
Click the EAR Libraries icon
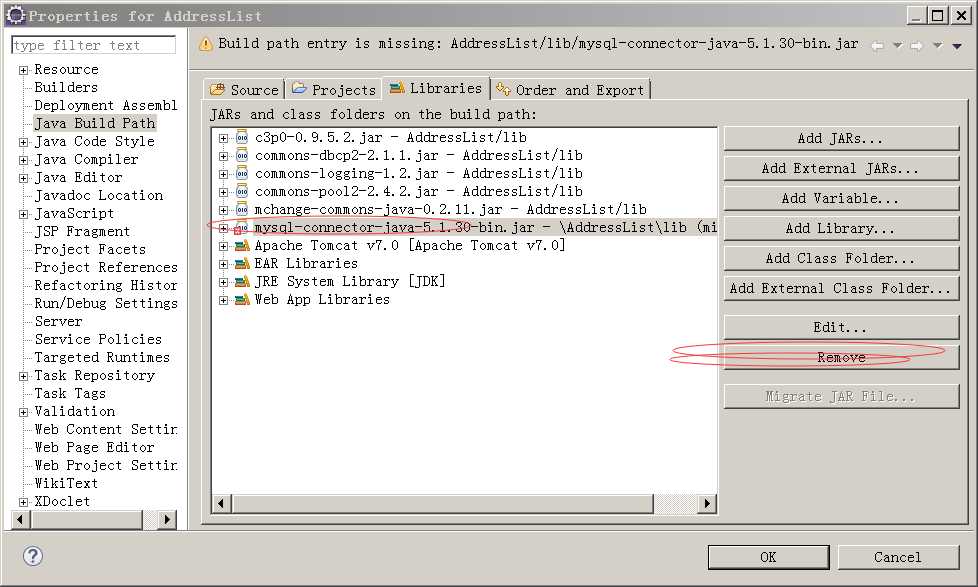[x=242, y=264]
